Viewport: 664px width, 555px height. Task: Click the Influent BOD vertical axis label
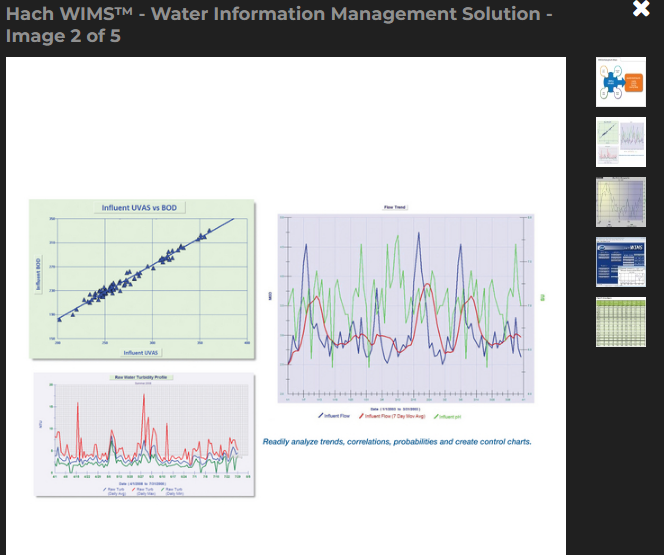pos(38,274)
